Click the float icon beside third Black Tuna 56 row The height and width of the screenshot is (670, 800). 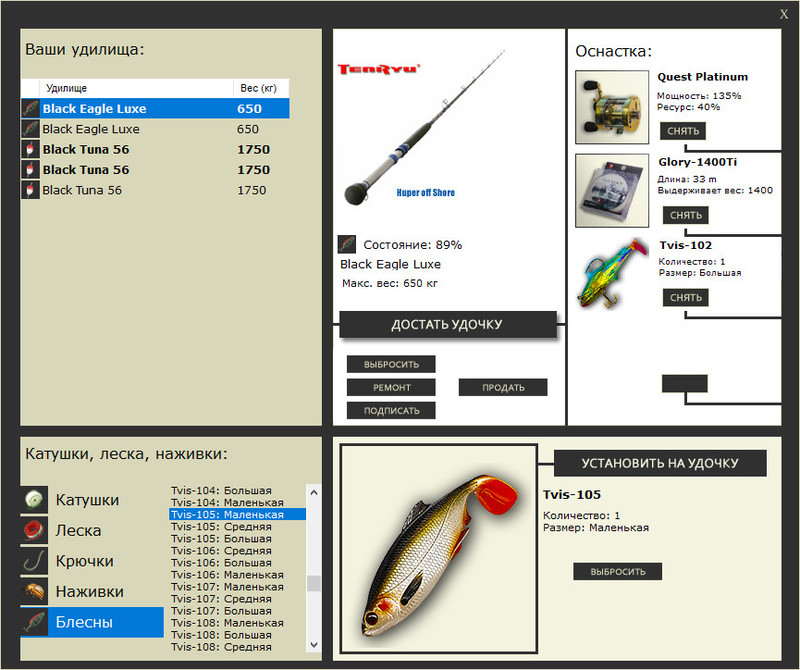click(30, 190)
